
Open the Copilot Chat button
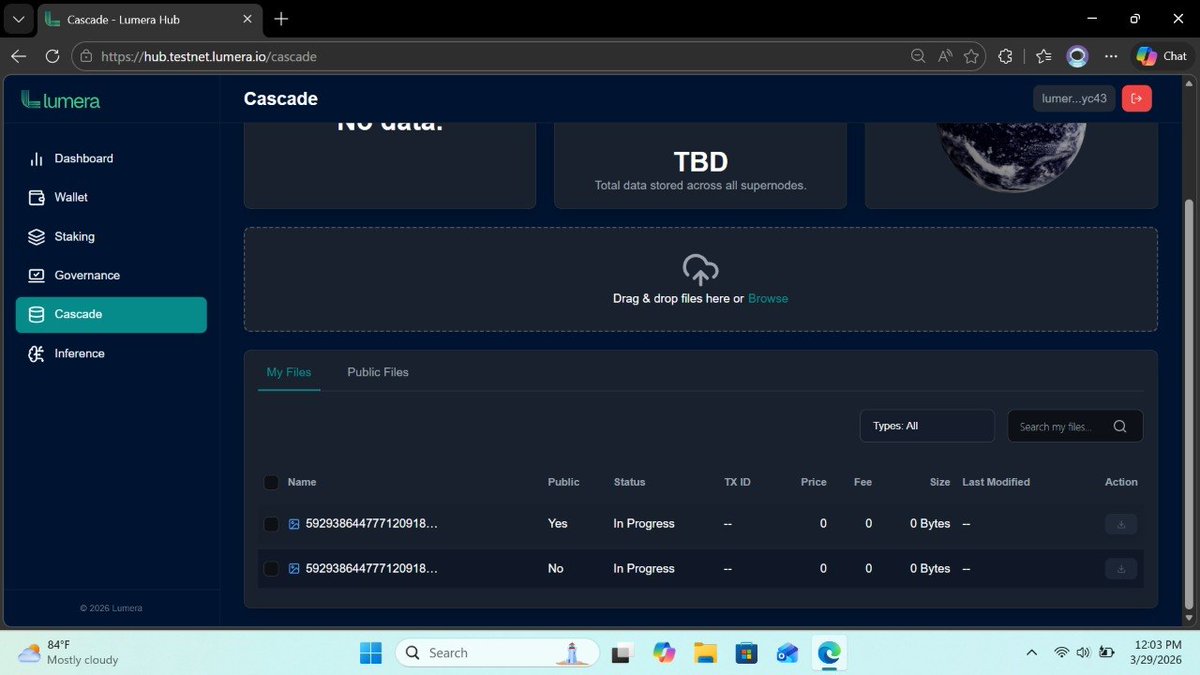[1160, 57]
